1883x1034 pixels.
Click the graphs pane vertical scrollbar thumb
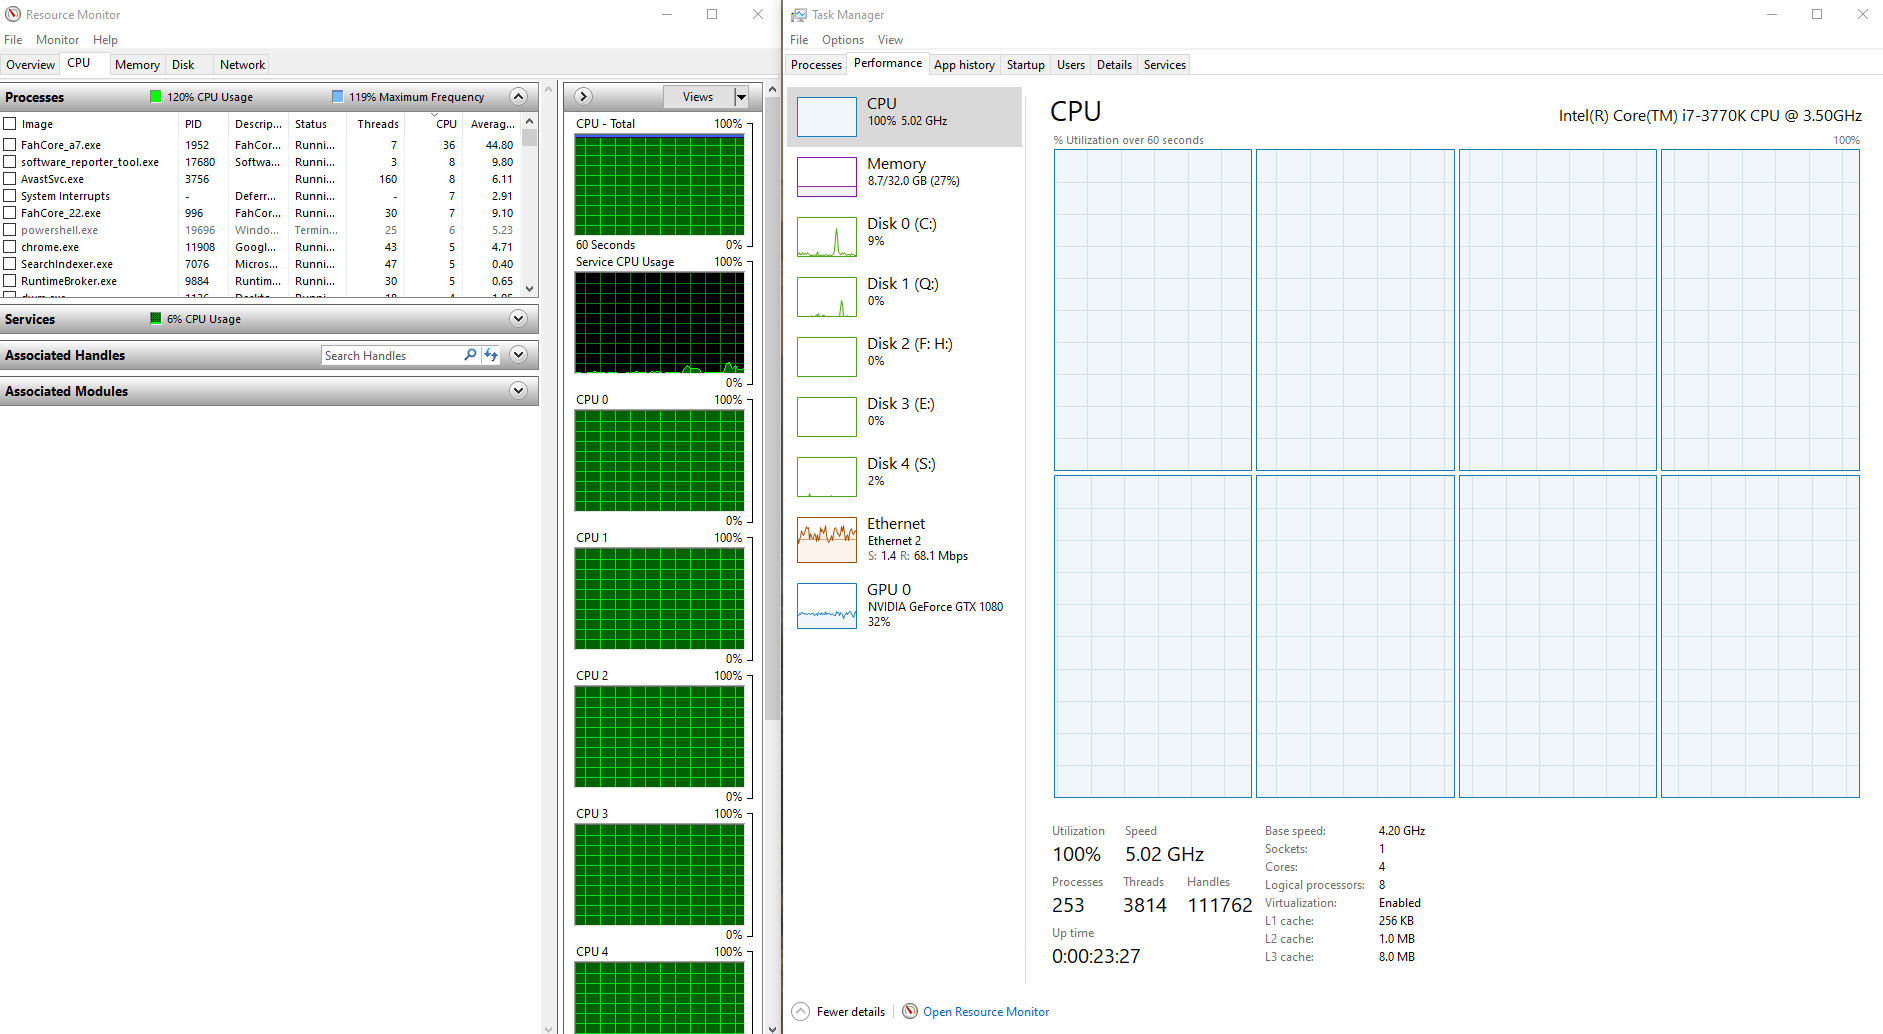(772, 409)
